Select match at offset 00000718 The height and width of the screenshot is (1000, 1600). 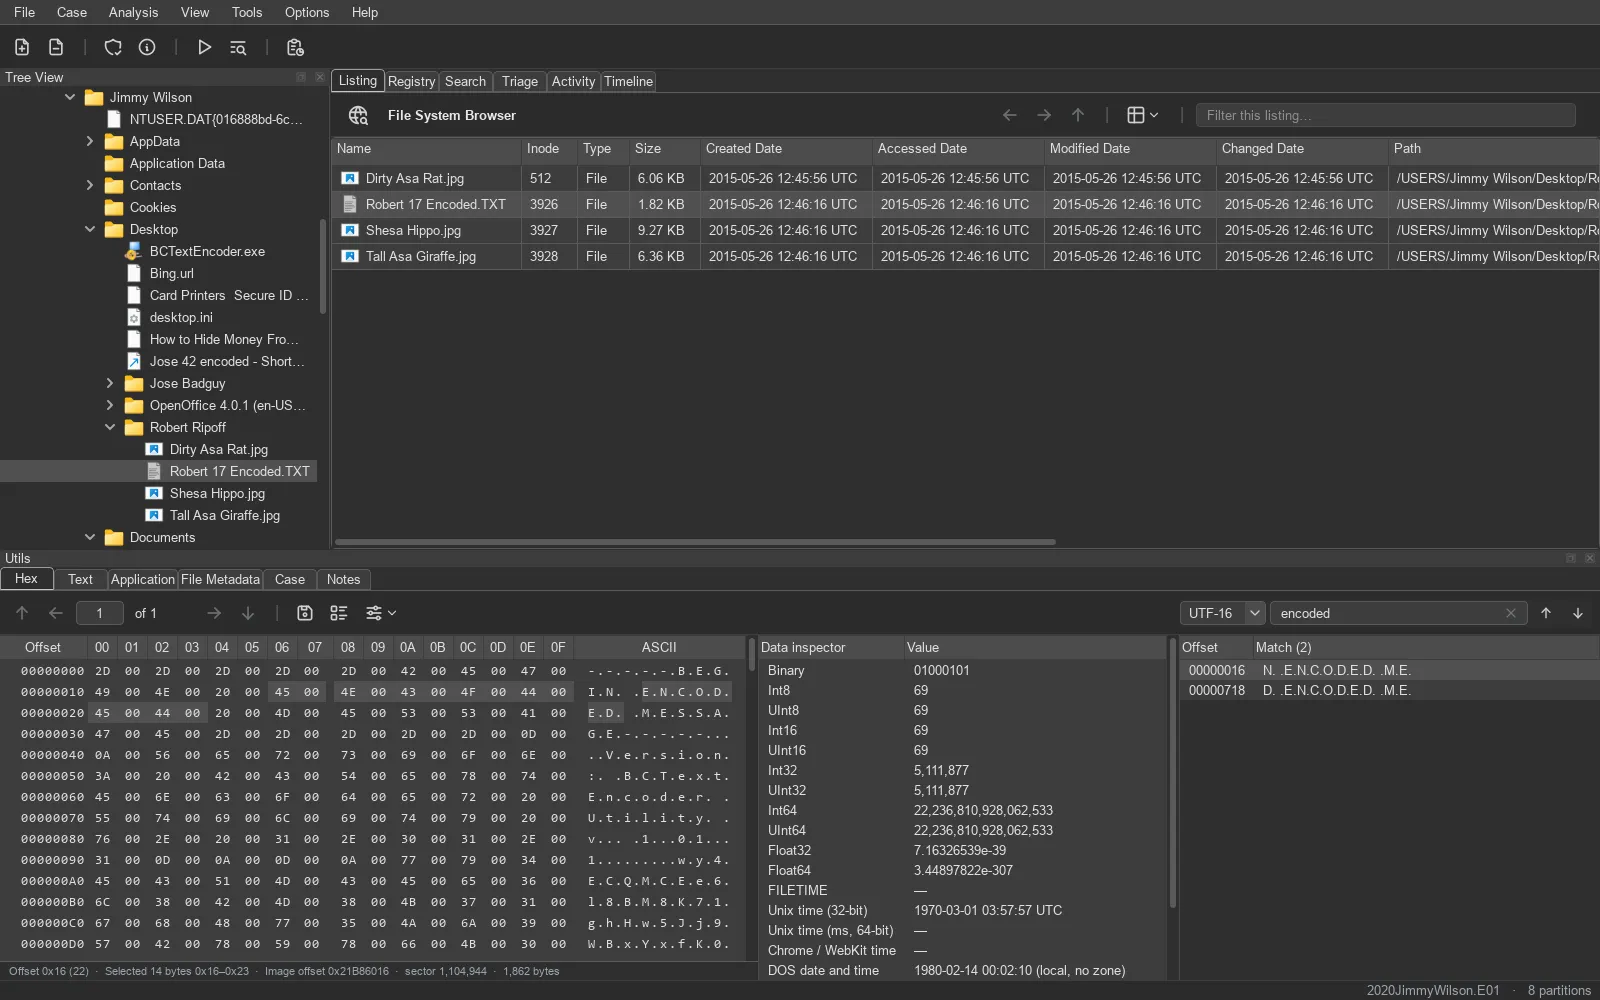pos(1389,690)
